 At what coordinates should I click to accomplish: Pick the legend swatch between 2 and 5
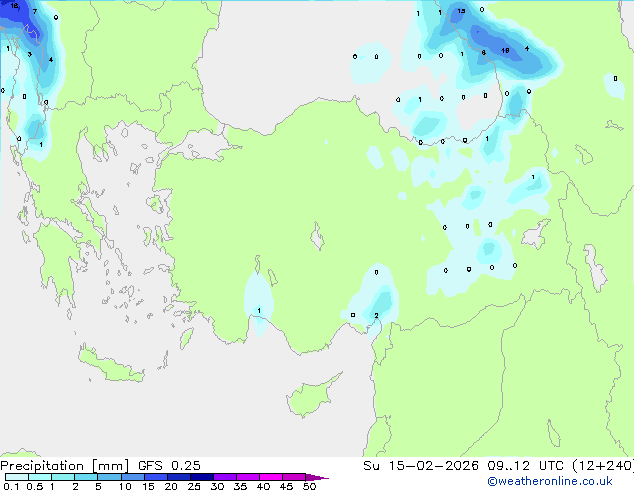coord(86,477)
